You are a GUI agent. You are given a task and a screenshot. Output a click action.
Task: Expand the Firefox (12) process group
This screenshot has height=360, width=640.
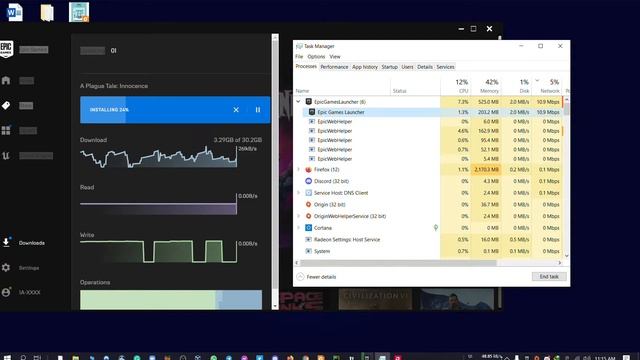pyautogui.click(x=298, y=169)
